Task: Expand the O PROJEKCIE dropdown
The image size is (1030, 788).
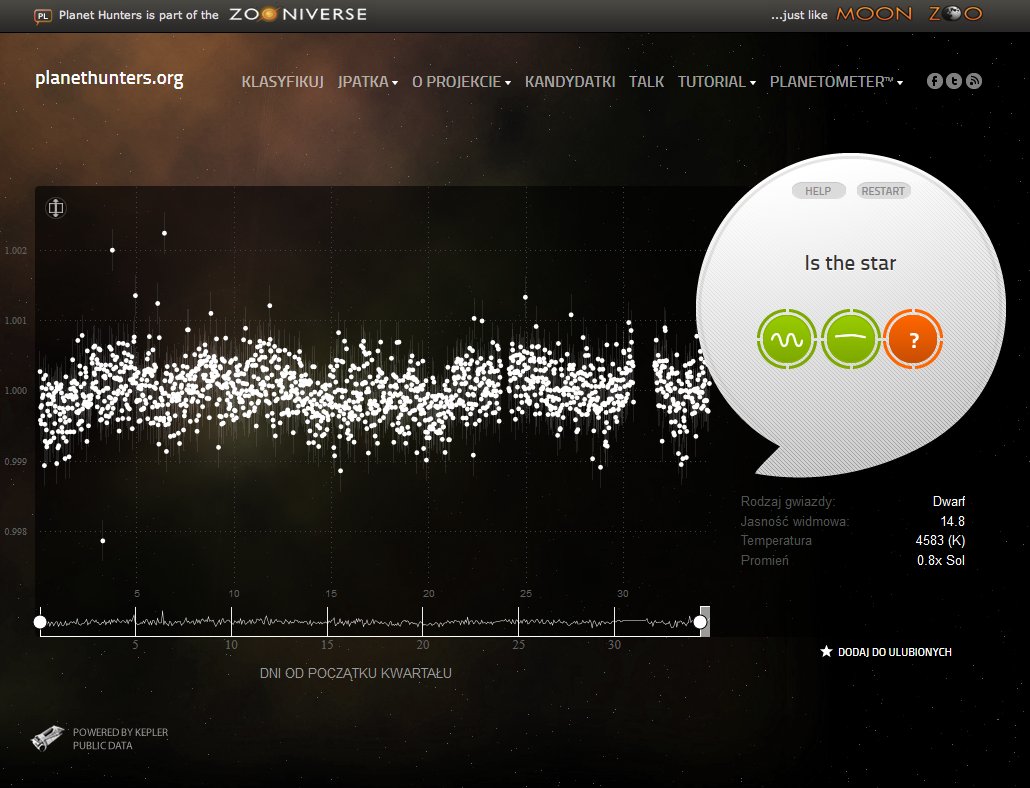Action: 461,82
